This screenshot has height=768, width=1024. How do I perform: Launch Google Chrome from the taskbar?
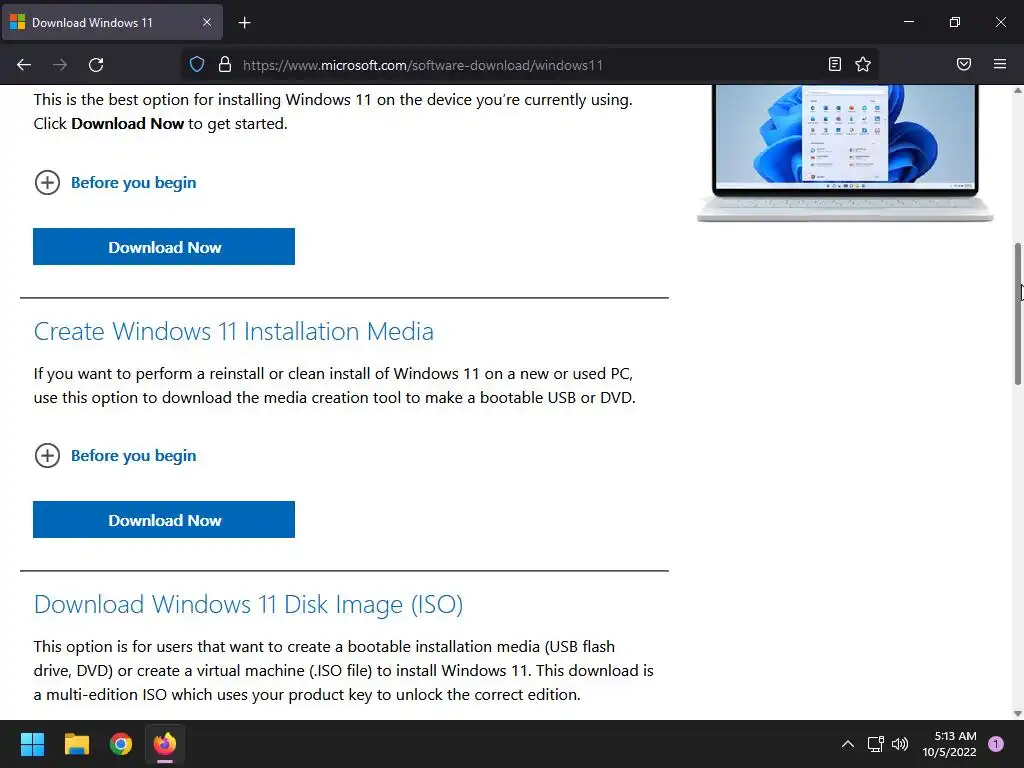point(121,744)
